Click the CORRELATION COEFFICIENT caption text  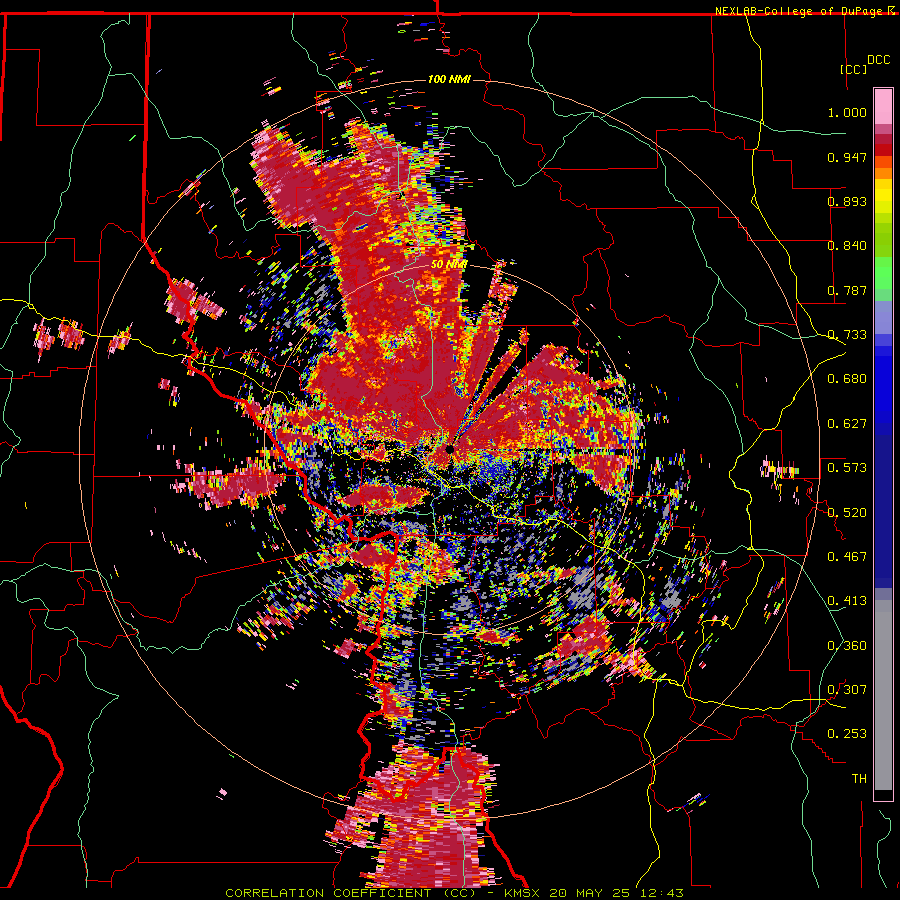pyautogui.click(x=328, y=893)
